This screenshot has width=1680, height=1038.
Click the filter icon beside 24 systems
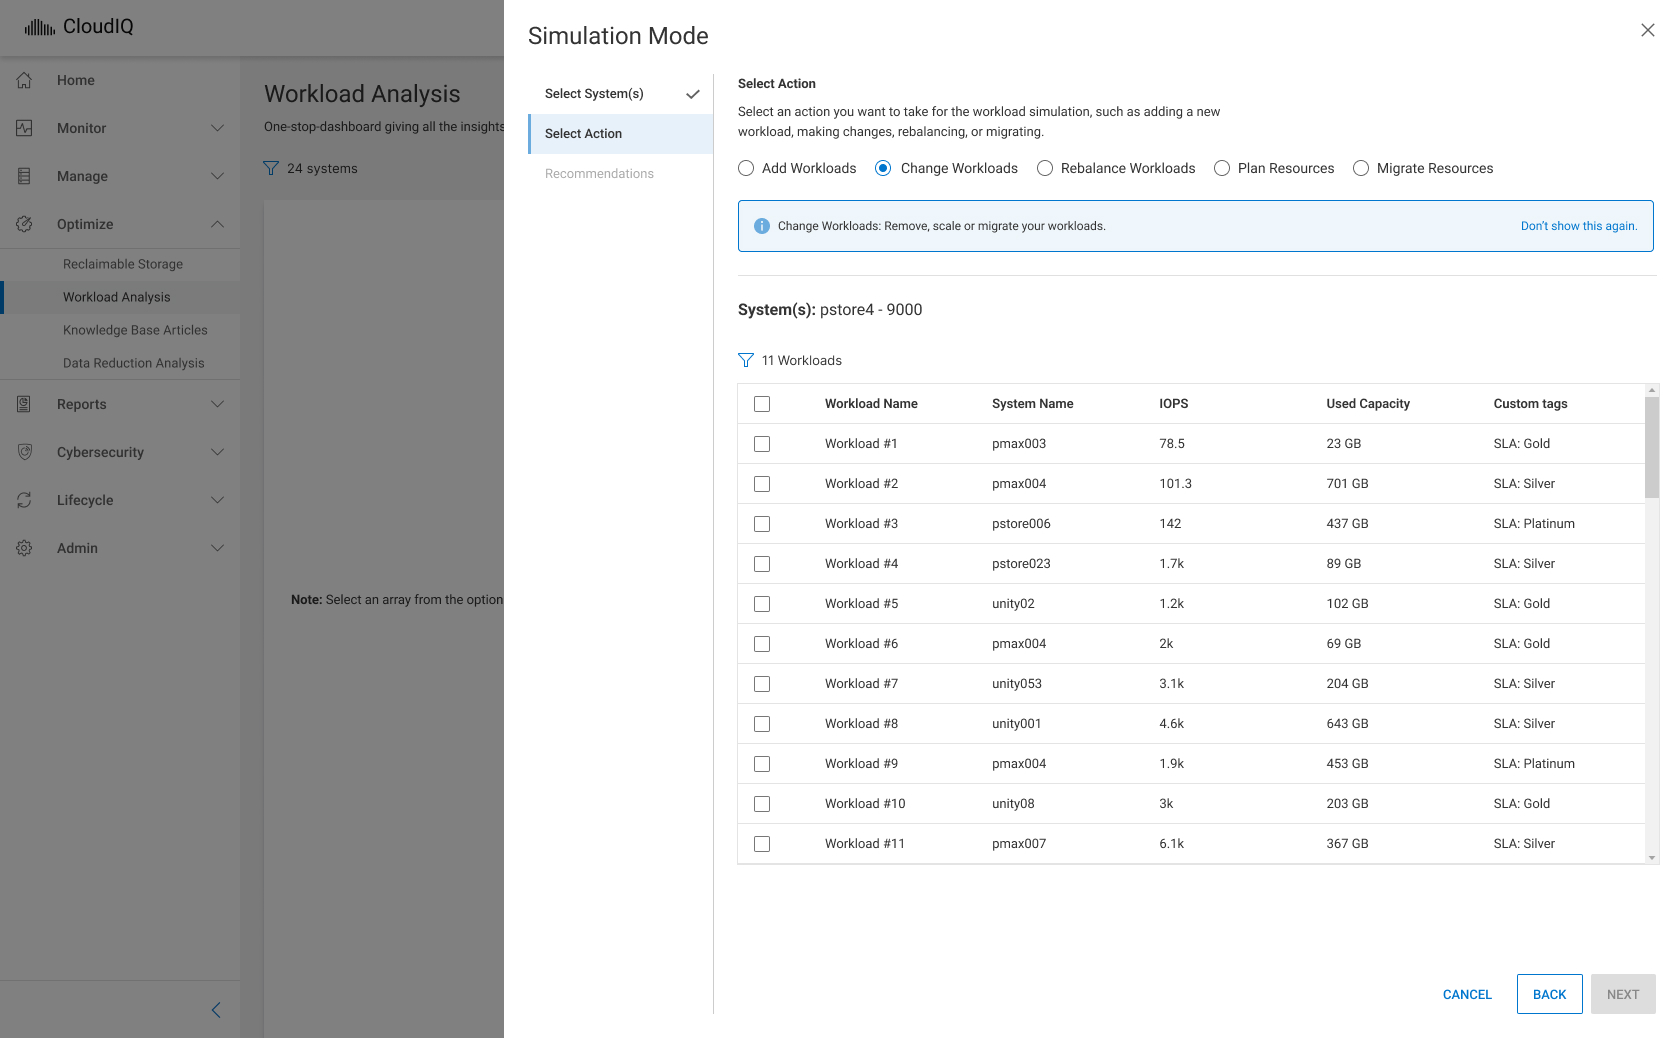(271, 168)
